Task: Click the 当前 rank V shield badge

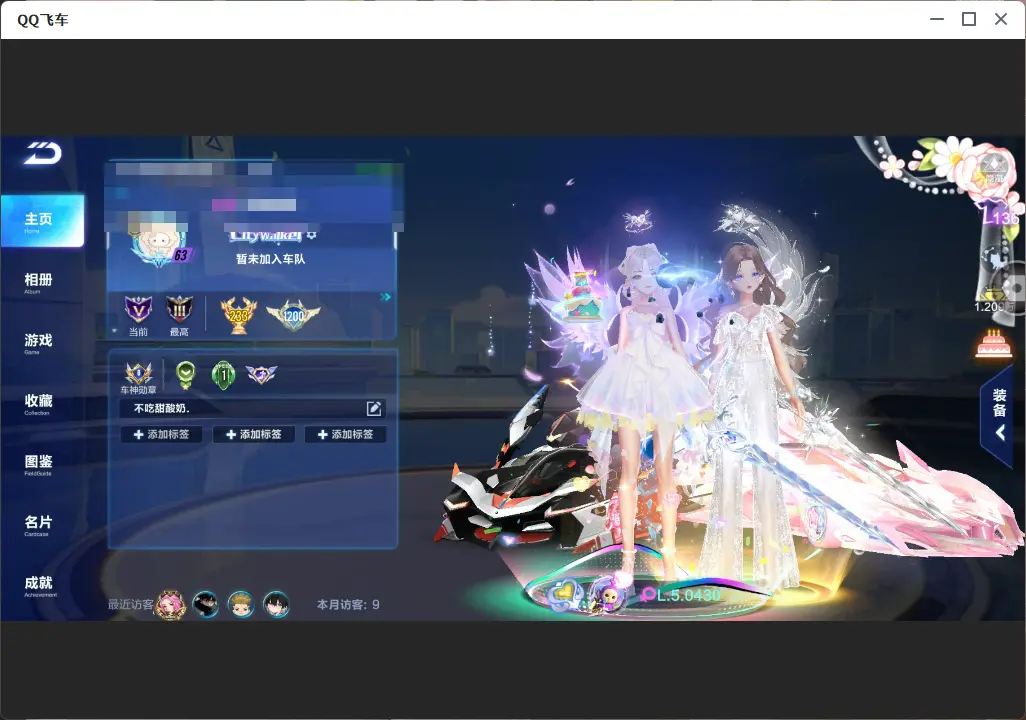Action: (138, 309)
